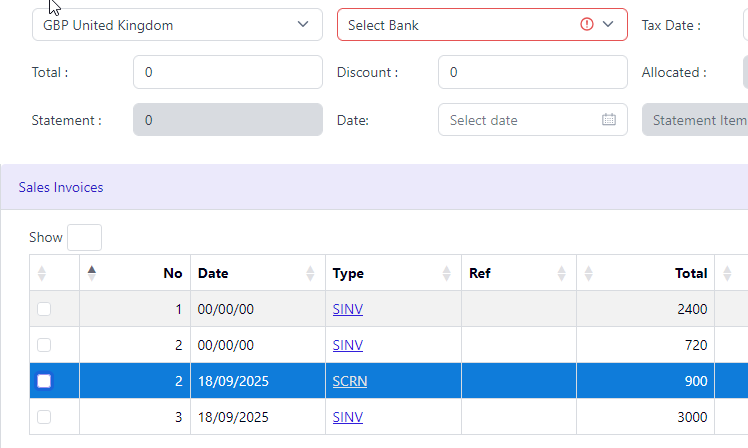Screen dimensions: 748x448
Task: Tick checkbox for the SCRN 900 row
Action: [44, 381]
